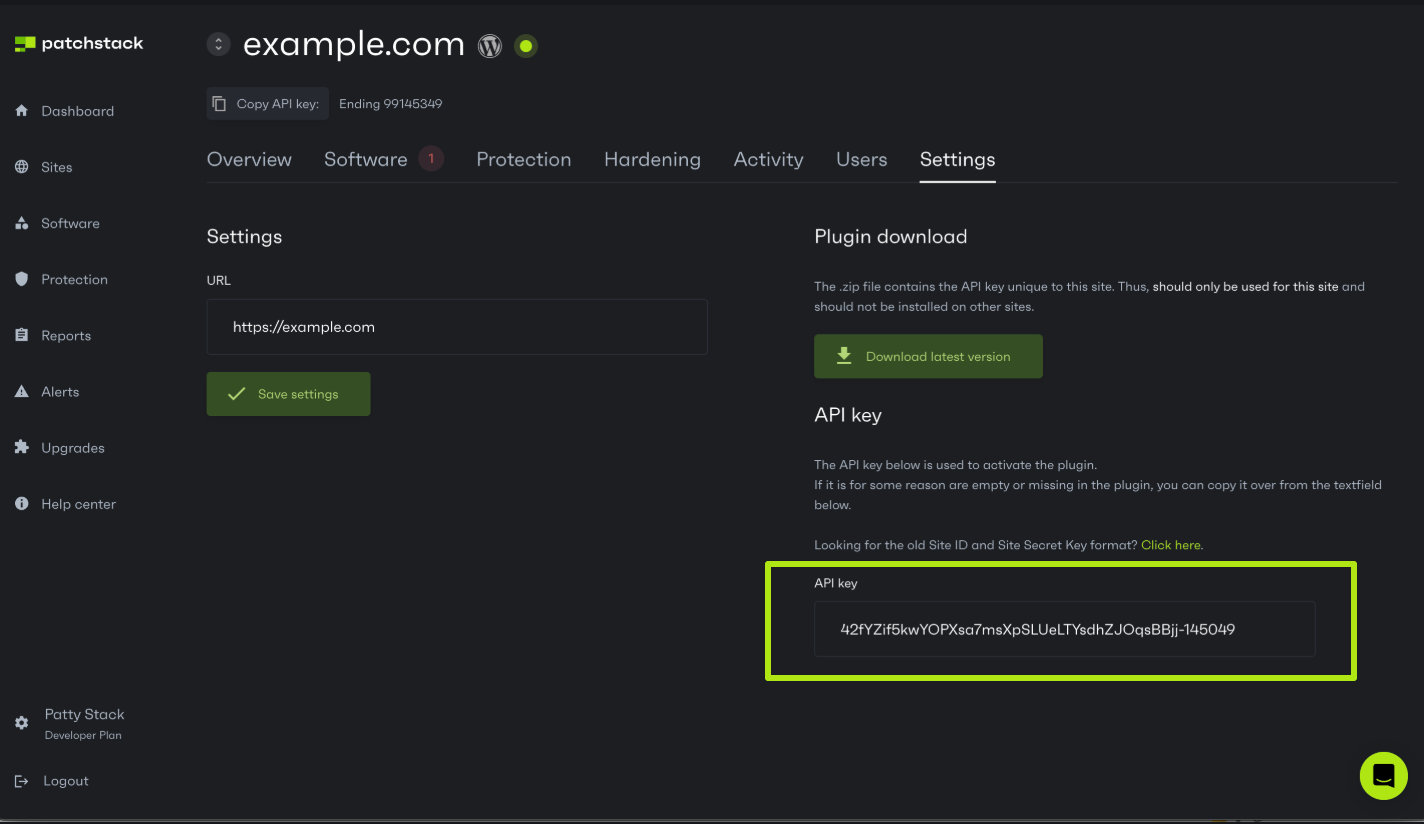Open the chat support widget
Screen dimensions: 1424x824
(x=1384, y=775)
